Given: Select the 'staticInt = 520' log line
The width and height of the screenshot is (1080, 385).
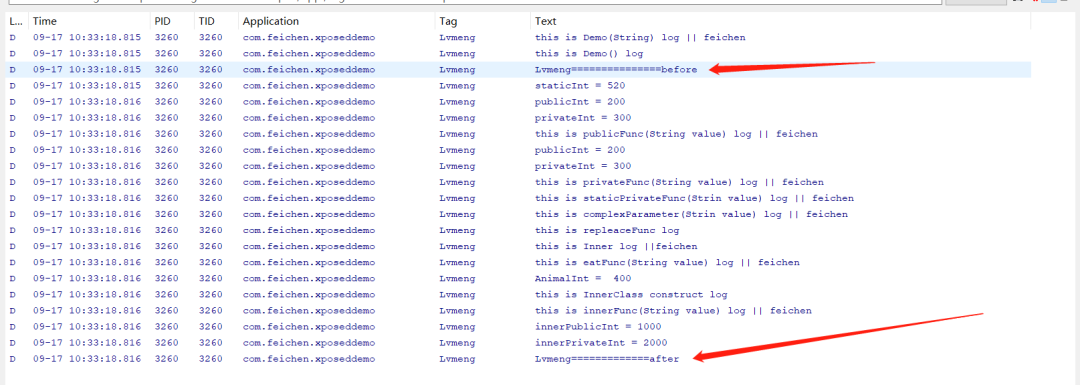Looking at the screenshot, I should 518,85.
